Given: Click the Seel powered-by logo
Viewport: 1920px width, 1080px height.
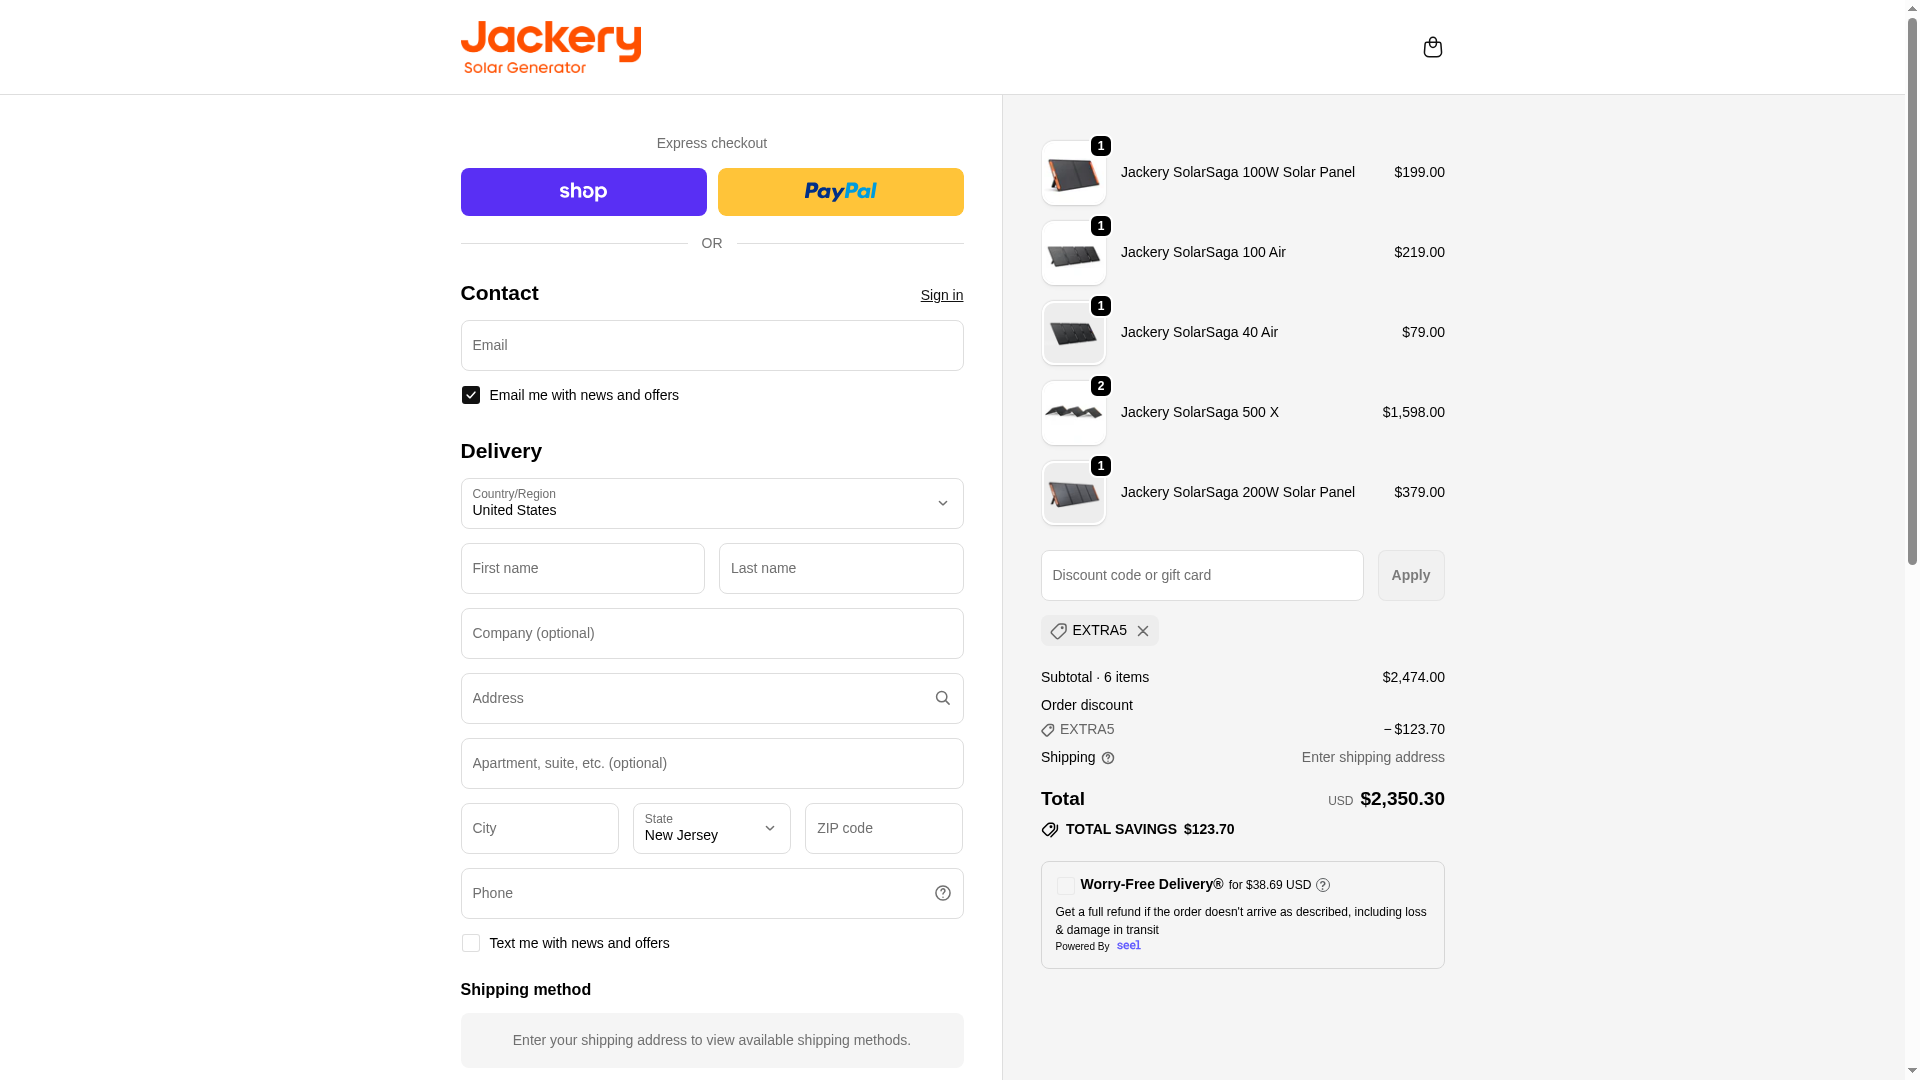Looking at the screenshot, I should (1128, 946).
